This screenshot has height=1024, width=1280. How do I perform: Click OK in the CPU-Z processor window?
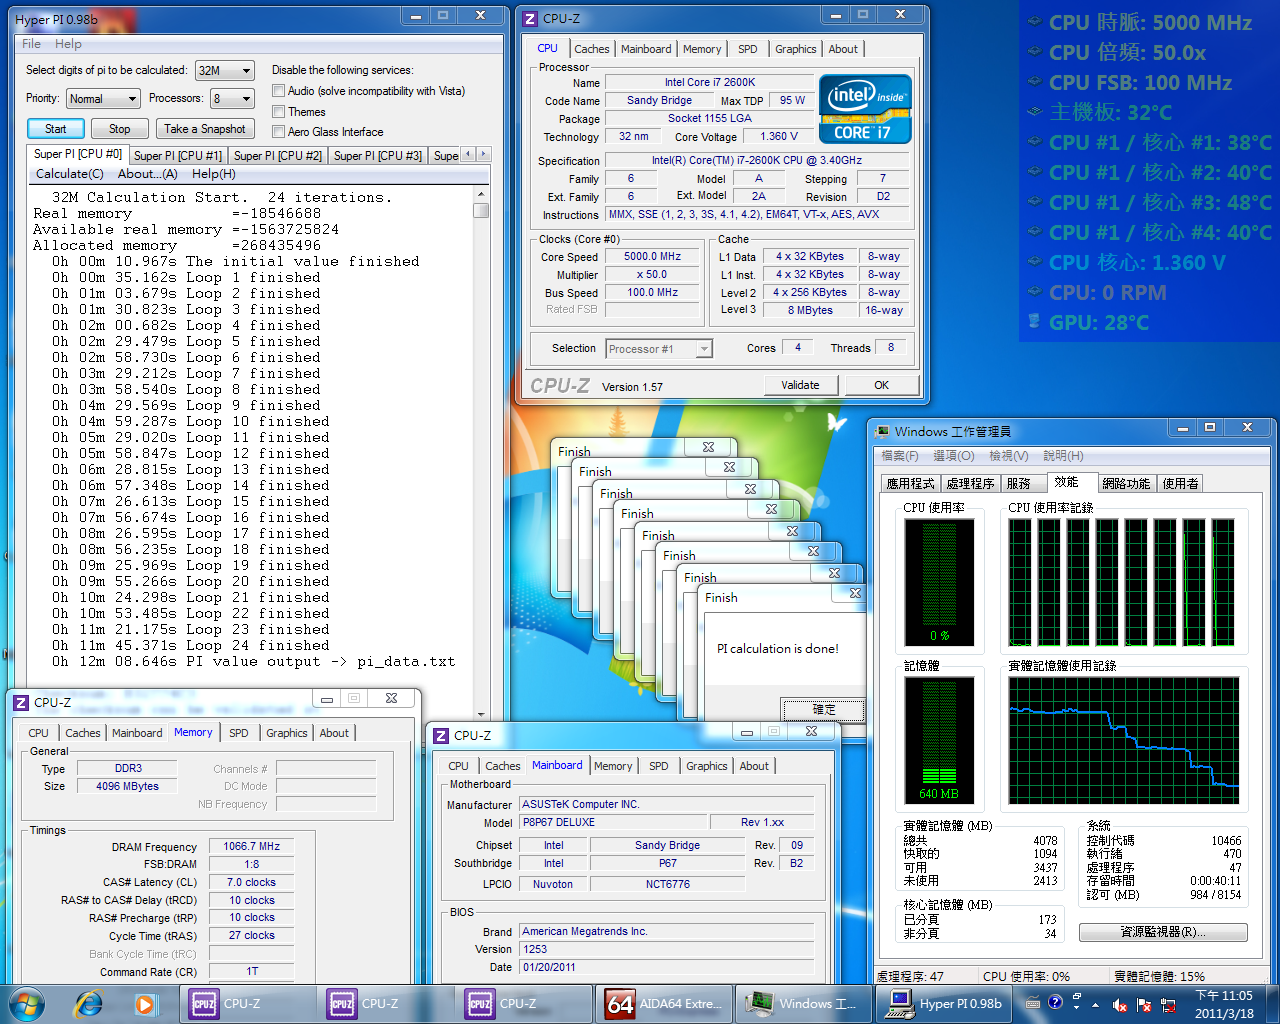click(881, 385)
